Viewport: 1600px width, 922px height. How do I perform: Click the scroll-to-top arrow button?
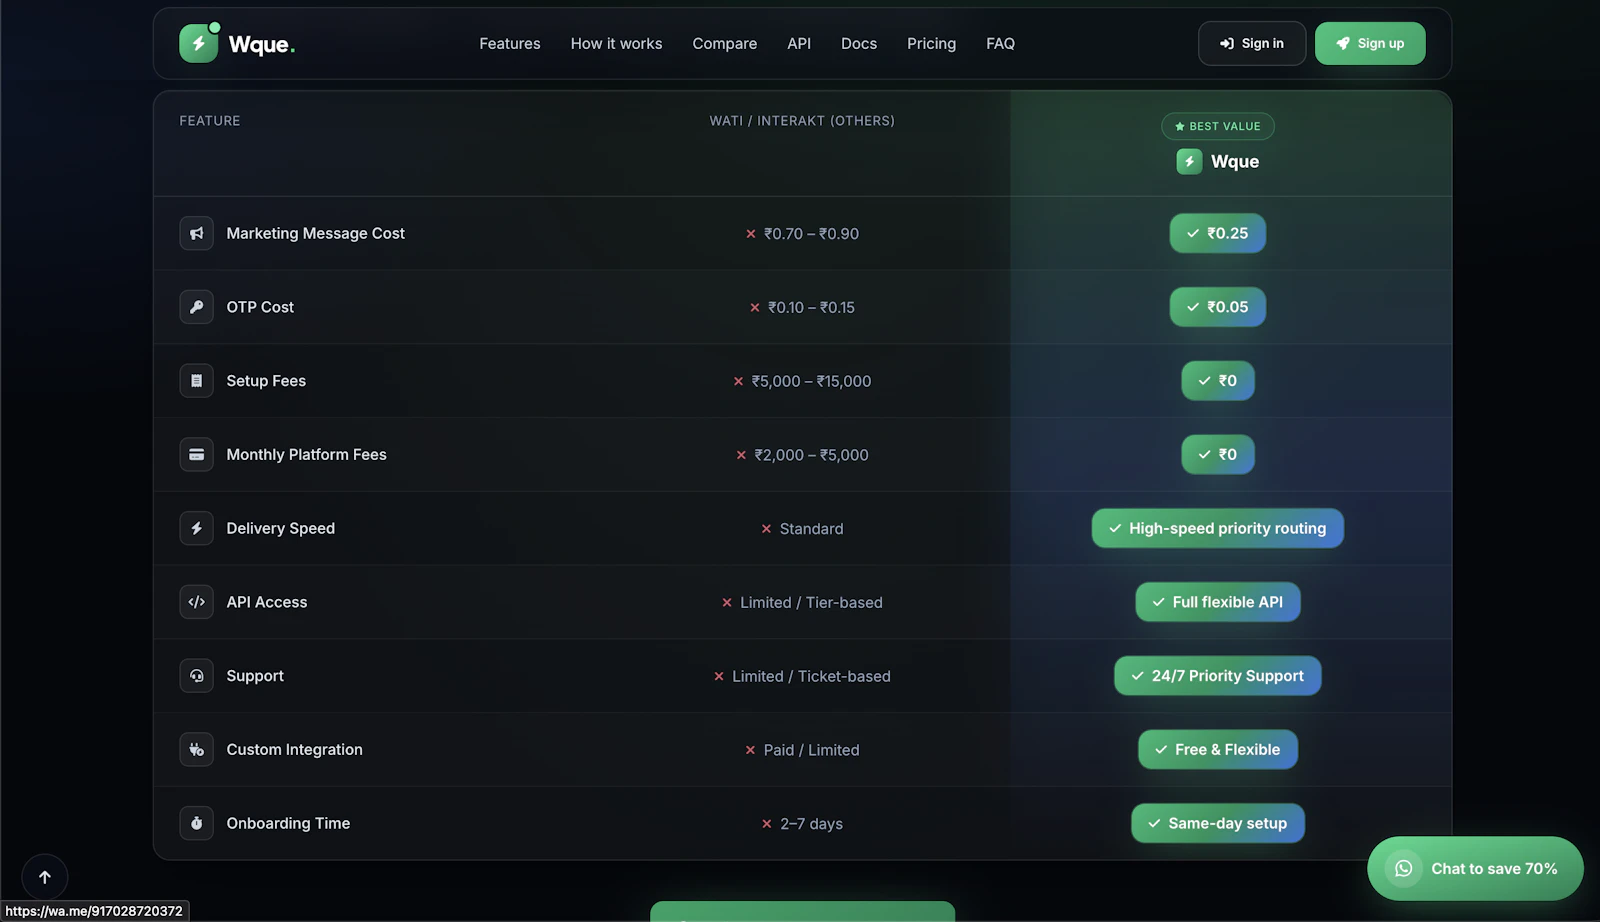click(x=45, y=877)
